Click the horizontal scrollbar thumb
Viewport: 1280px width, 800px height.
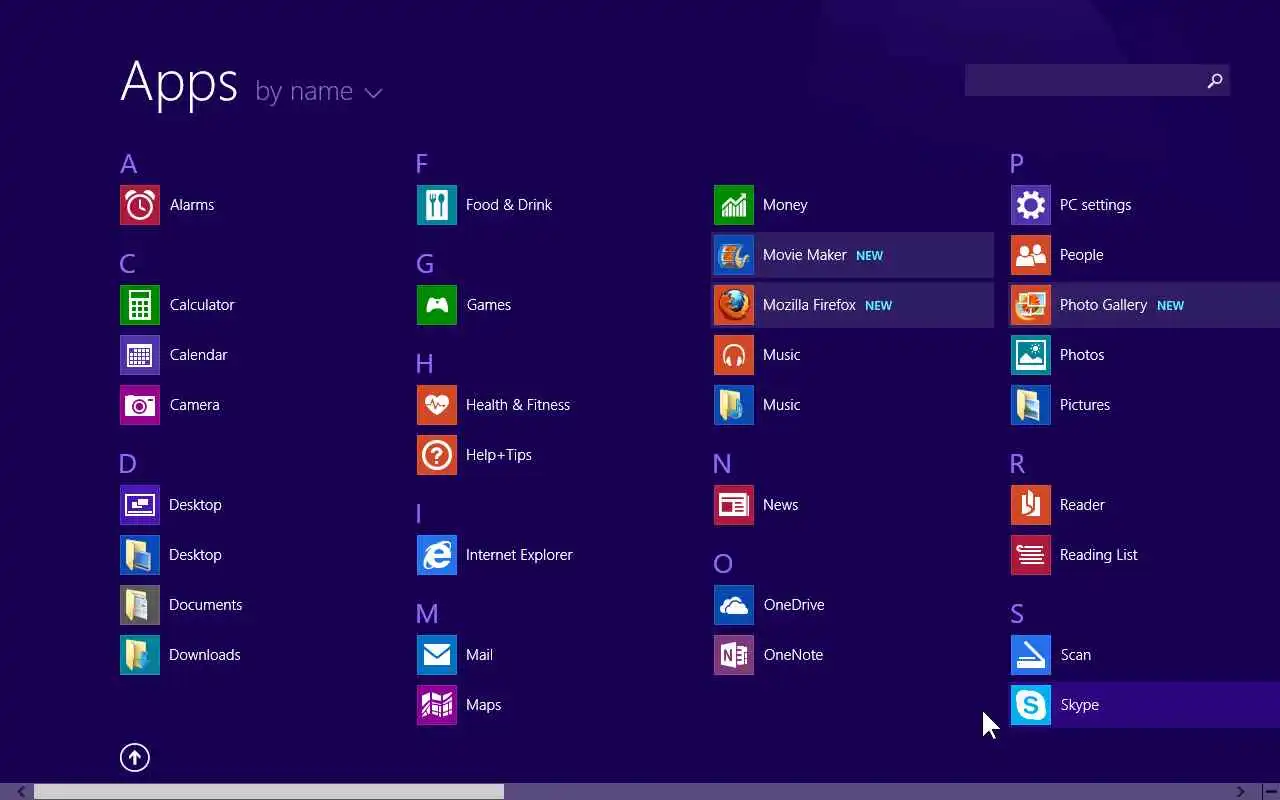click(x=269, y=792)
